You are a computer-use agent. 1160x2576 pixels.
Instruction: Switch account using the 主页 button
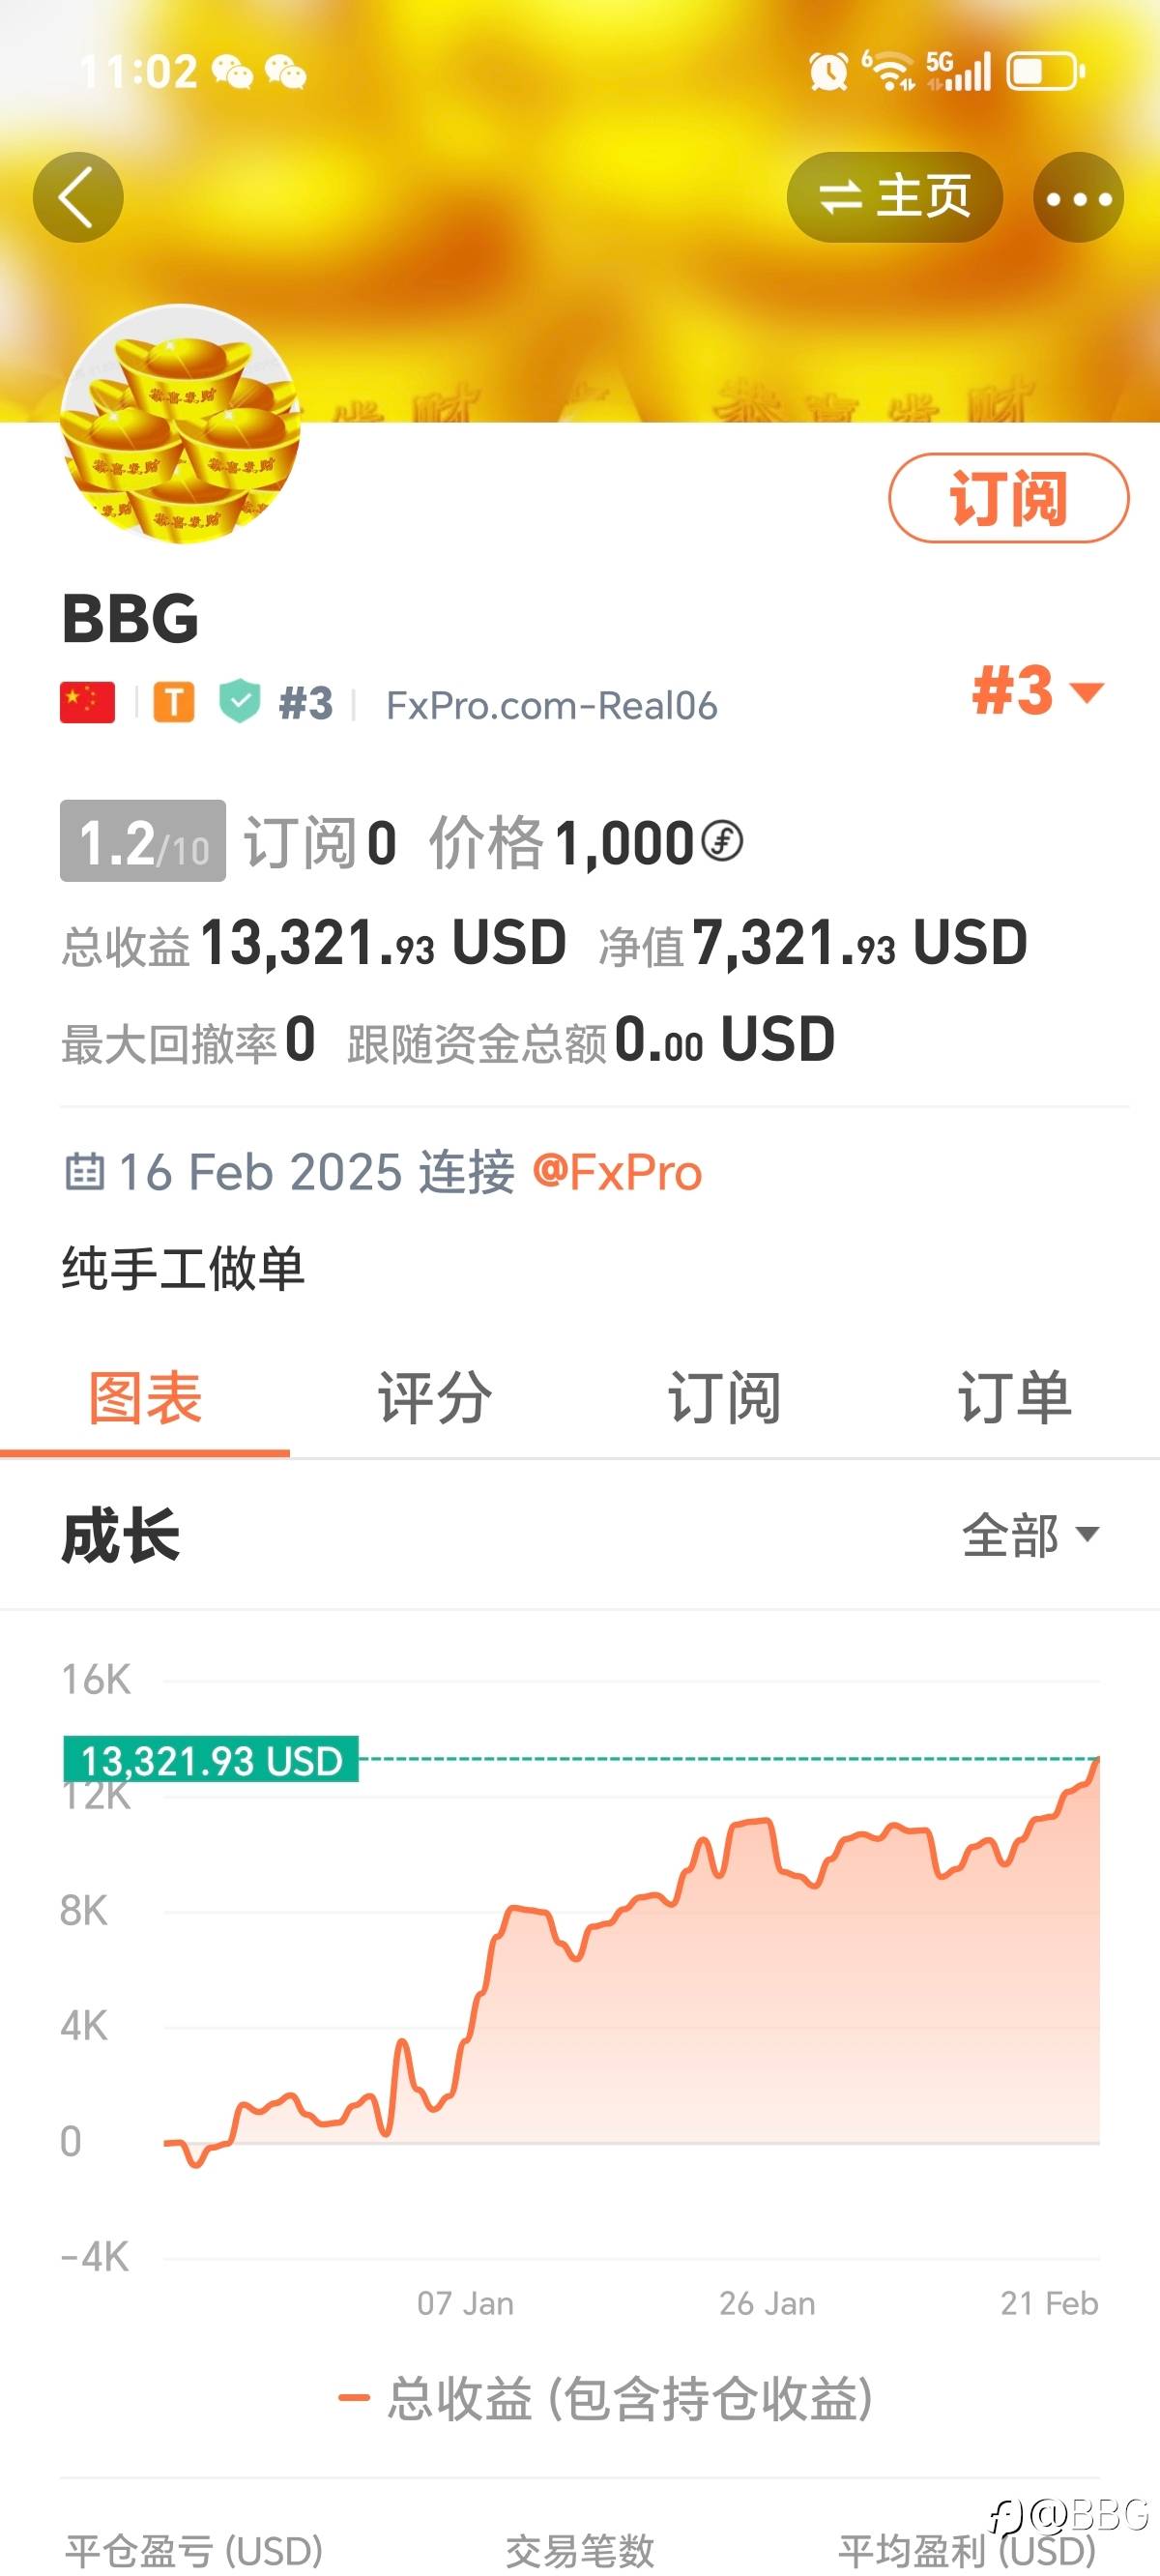coord(894,197)
